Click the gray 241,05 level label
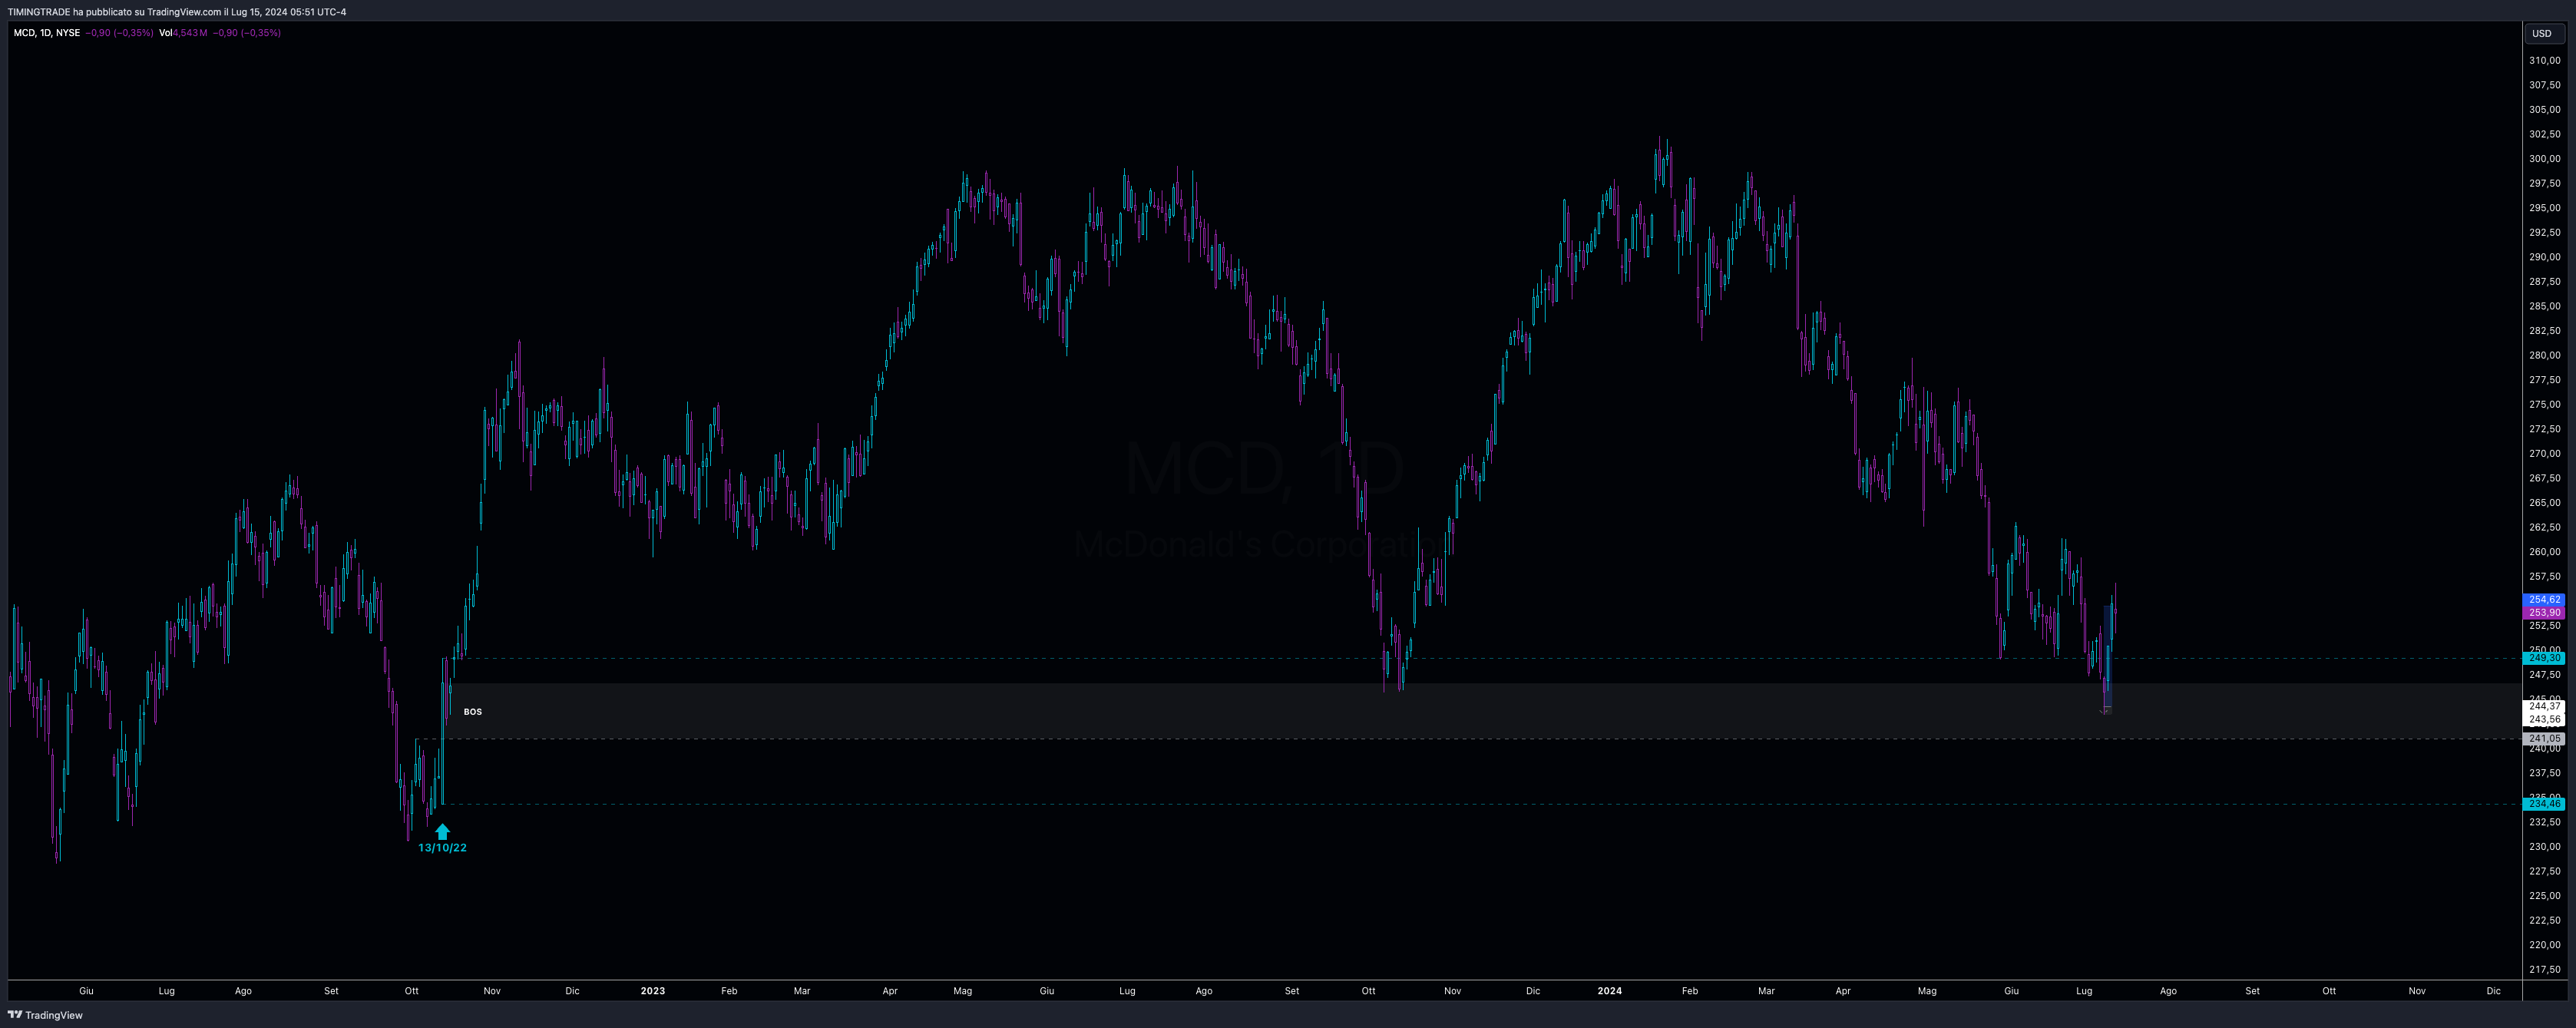 click(x=2544, y=739)
